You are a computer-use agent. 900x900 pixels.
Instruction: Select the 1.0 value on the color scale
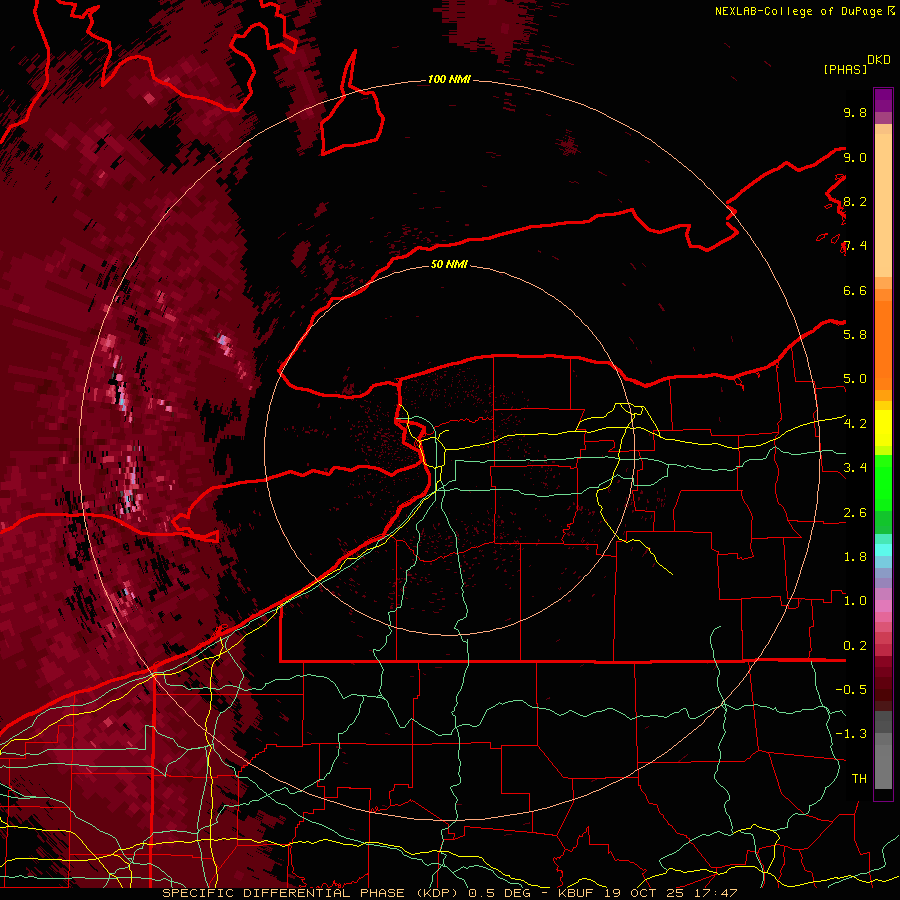[x=855, y=601]
